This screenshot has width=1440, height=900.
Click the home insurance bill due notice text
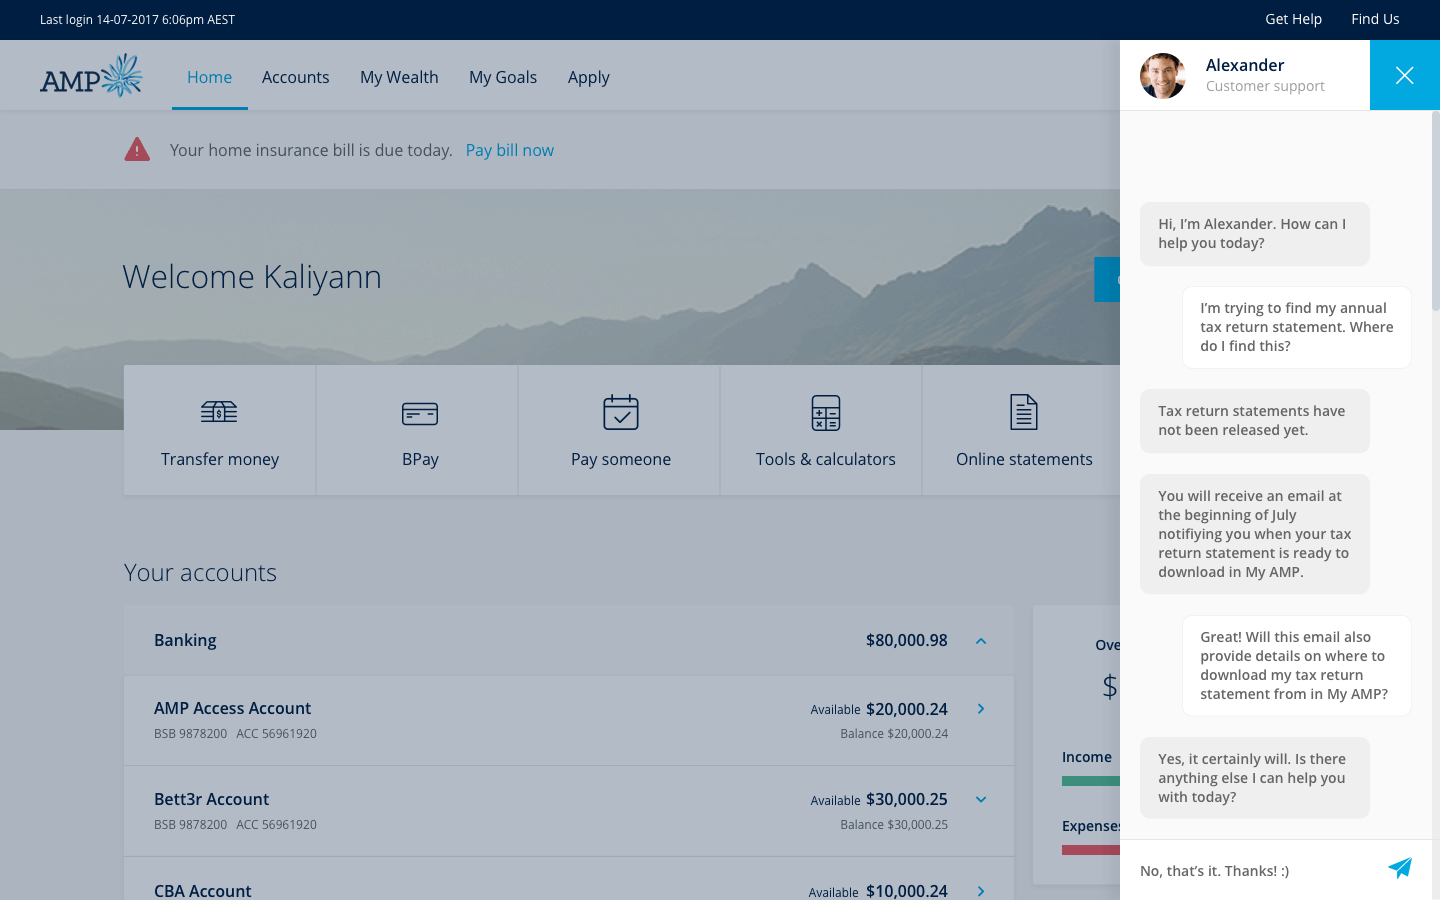click(311, 150)
